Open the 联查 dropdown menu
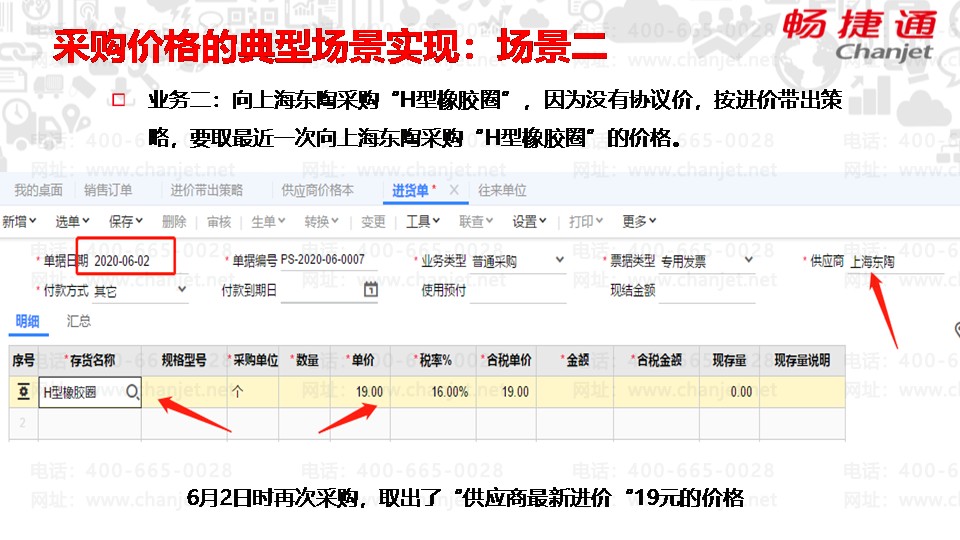 (x=476, y=222)
